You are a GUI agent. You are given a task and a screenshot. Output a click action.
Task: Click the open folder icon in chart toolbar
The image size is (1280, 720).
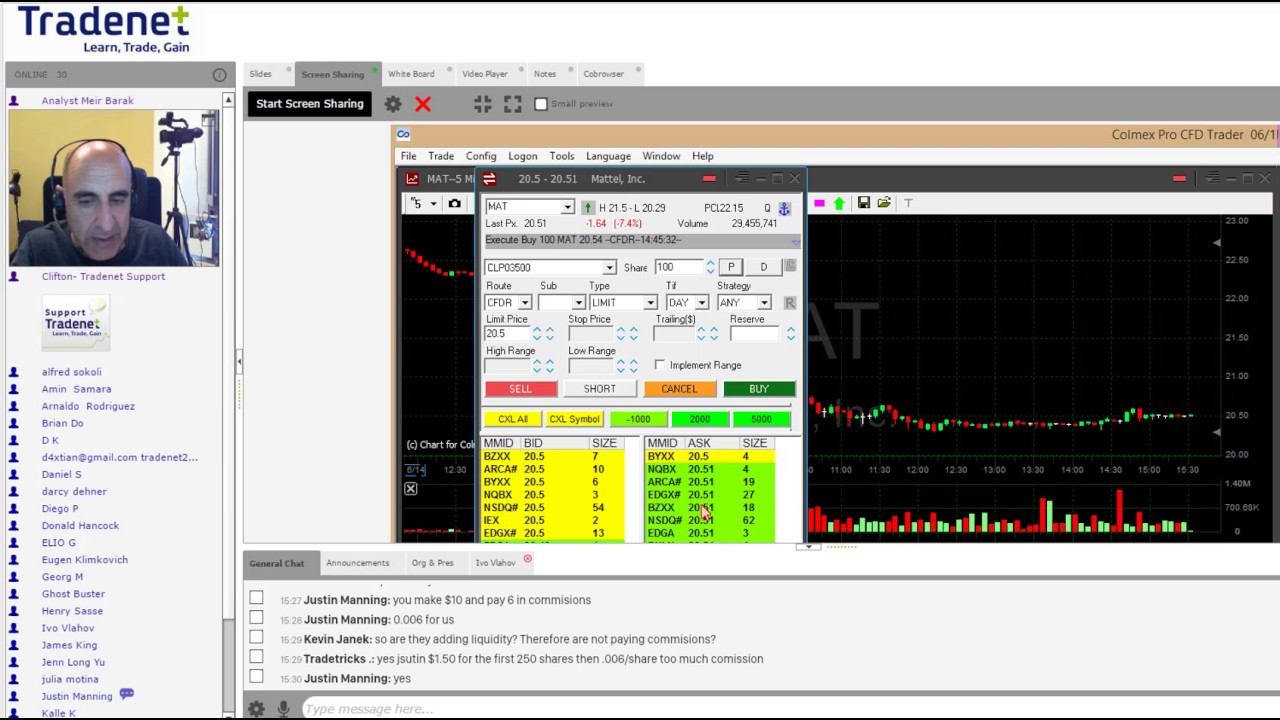(884, 203)
